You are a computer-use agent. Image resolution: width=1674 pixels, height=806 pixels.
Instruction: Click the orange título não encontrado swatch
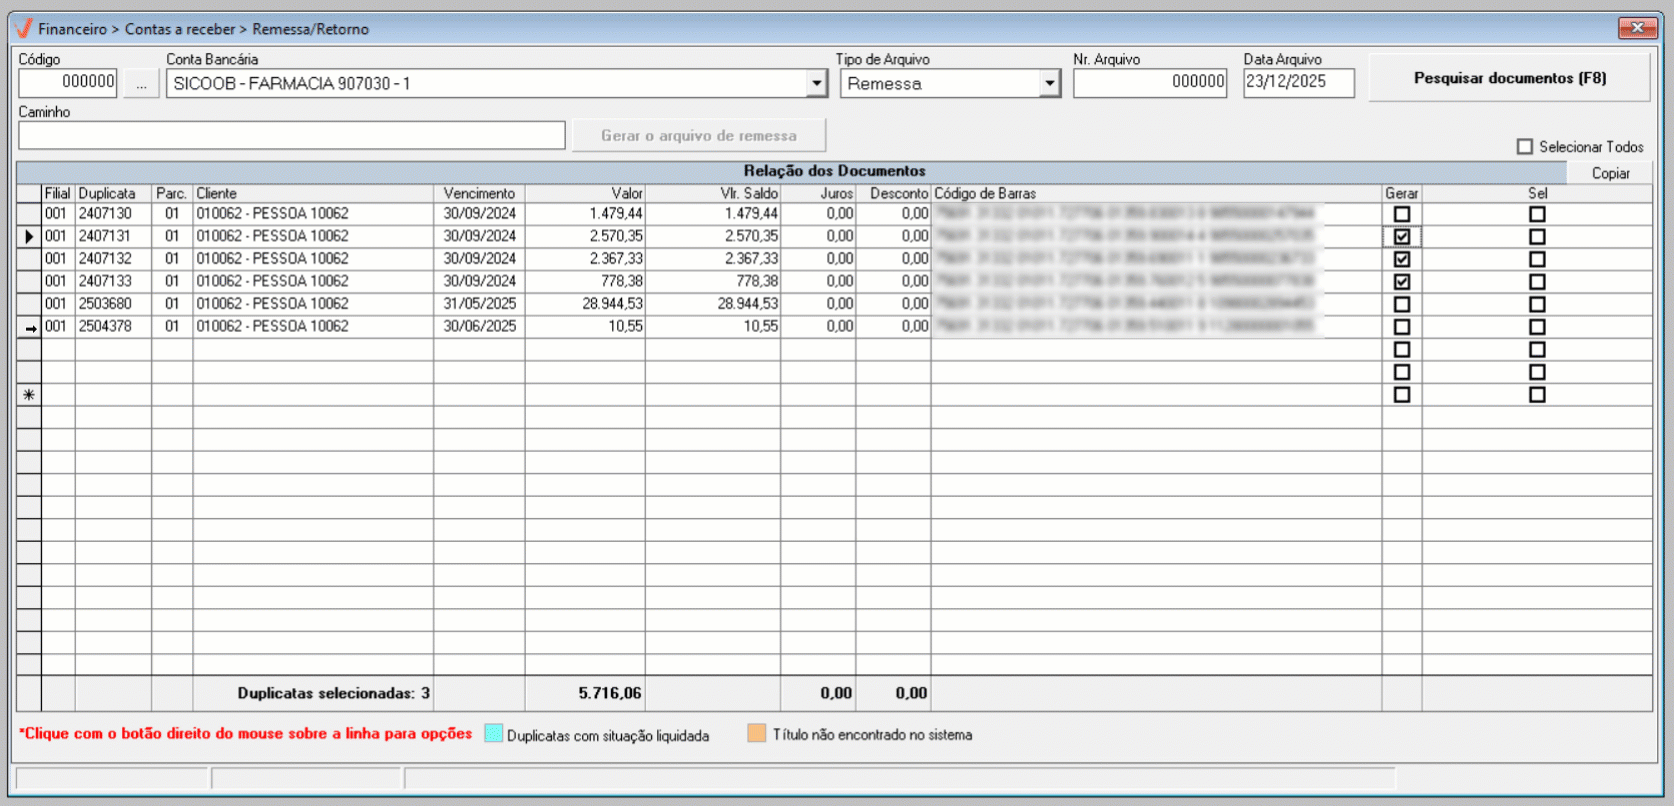tap(757, 734)
